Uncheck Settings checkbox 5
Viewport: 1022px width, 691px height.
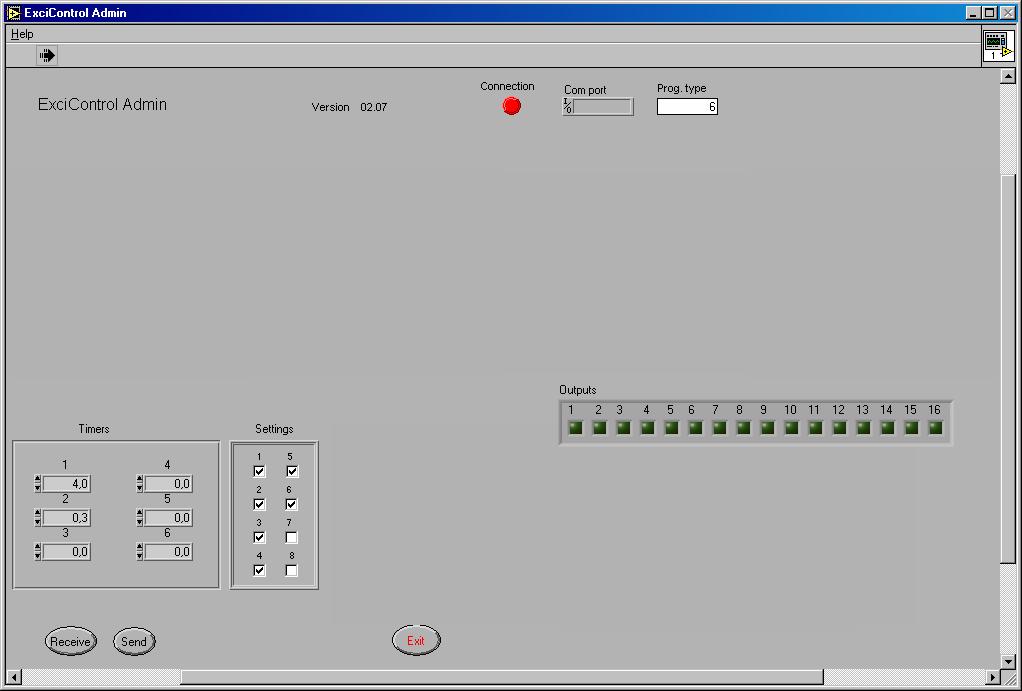[x=291, y=471]
